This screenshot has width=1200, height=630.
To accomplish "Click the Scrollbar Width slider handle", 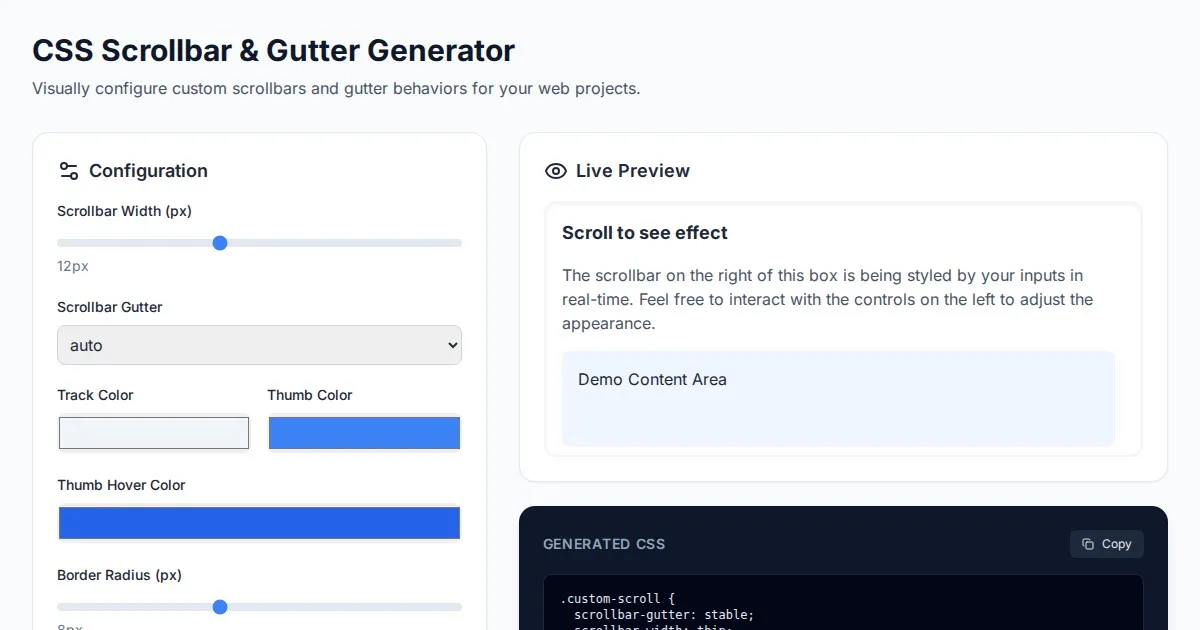I will pyautogui.click(x=220, y=243).
